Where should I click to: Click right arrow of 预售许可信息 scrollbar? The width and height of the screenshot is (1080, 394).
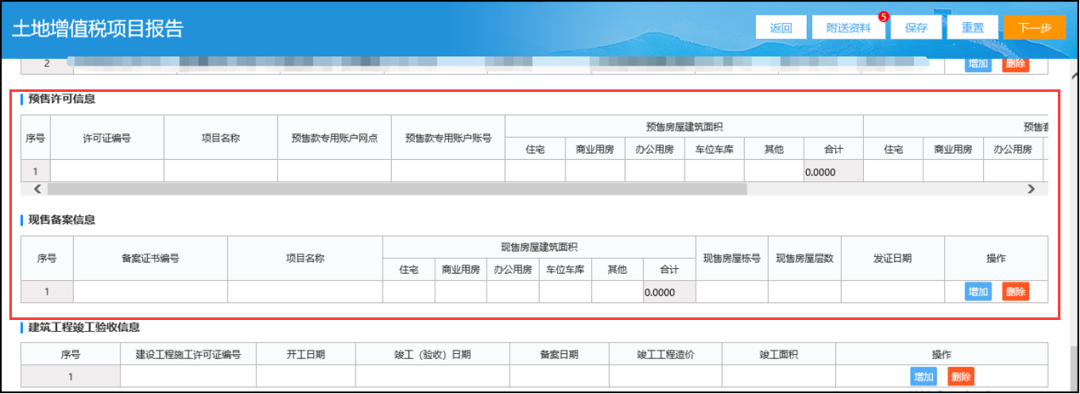click(1031, 188)
